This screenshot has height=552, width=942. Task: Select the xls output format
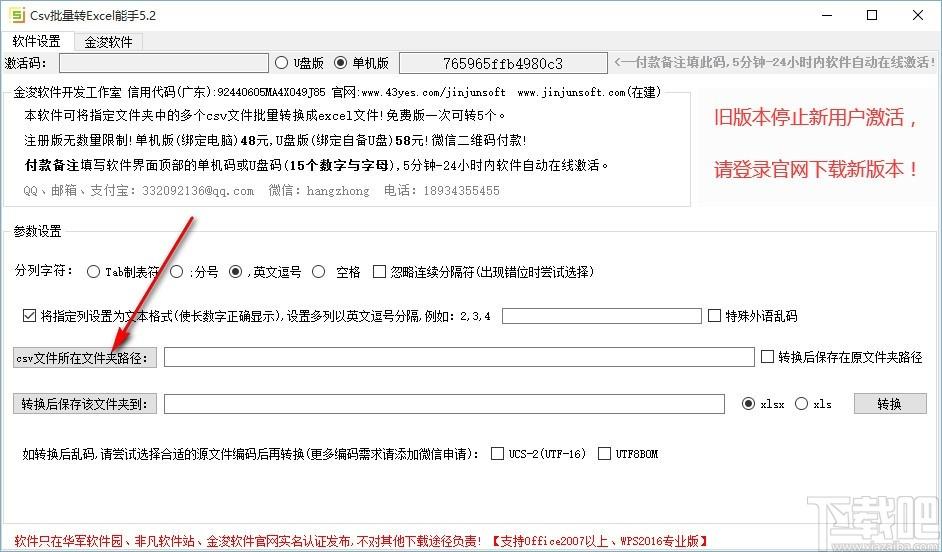(801, 404)
